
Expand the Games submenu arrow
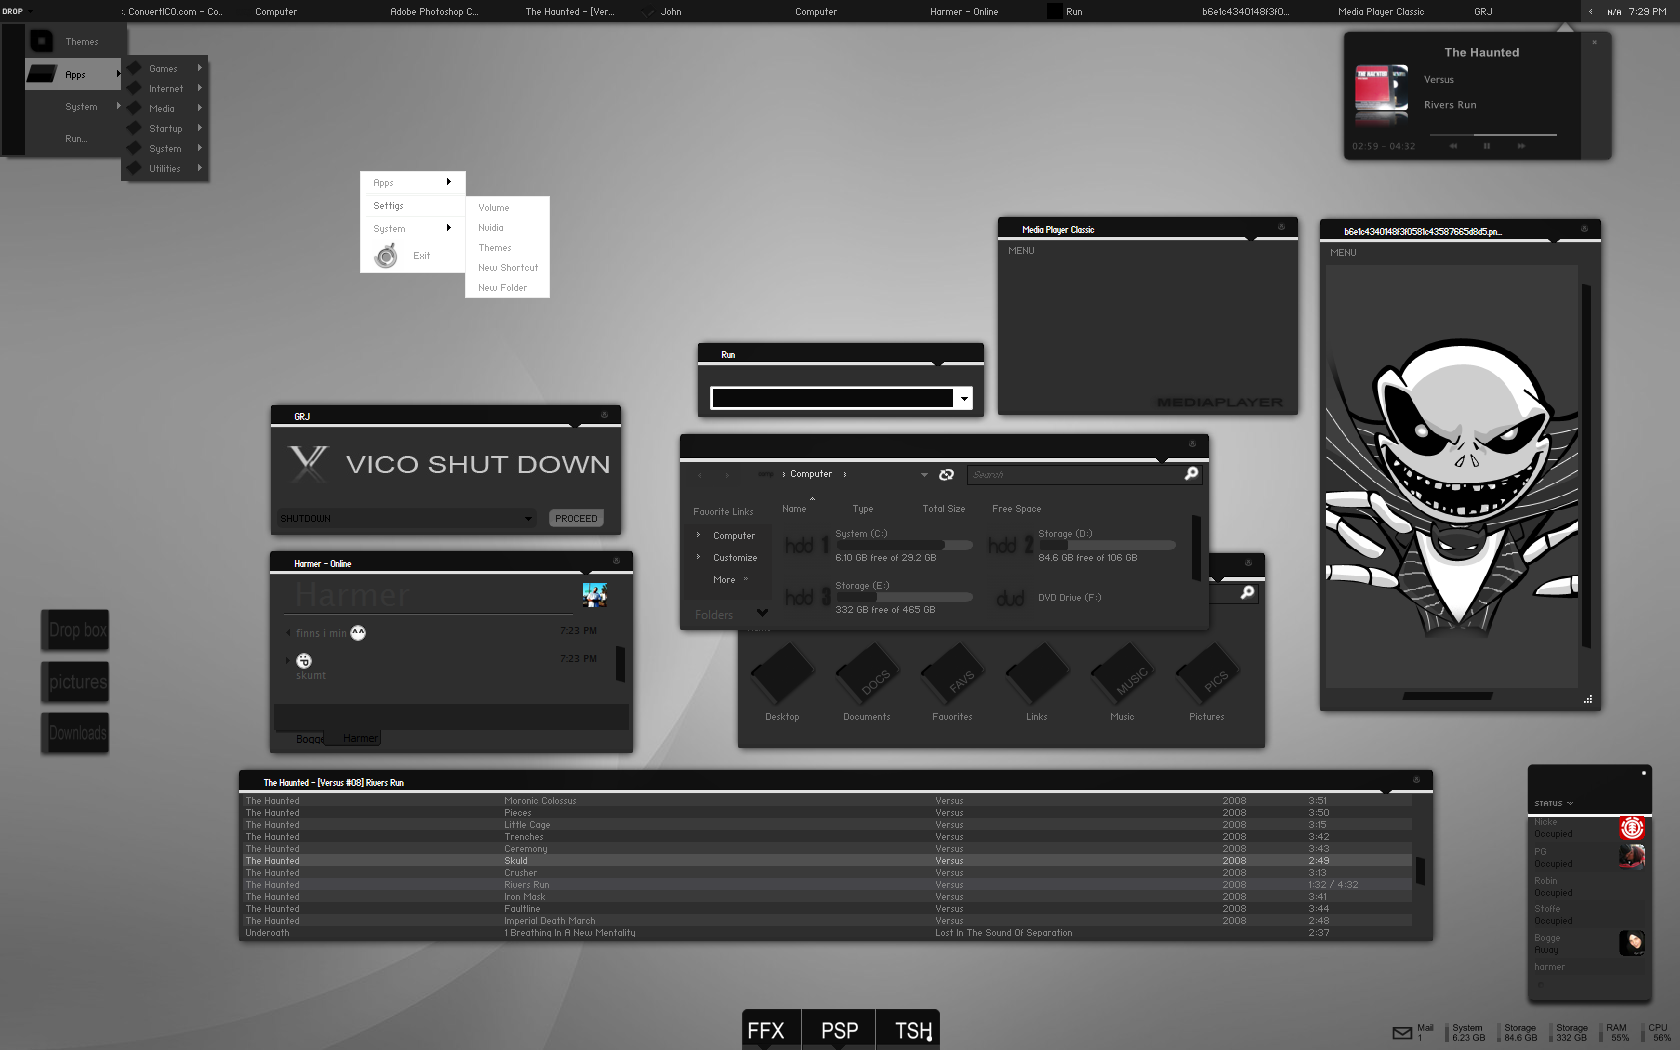click(x=200, y=68)
